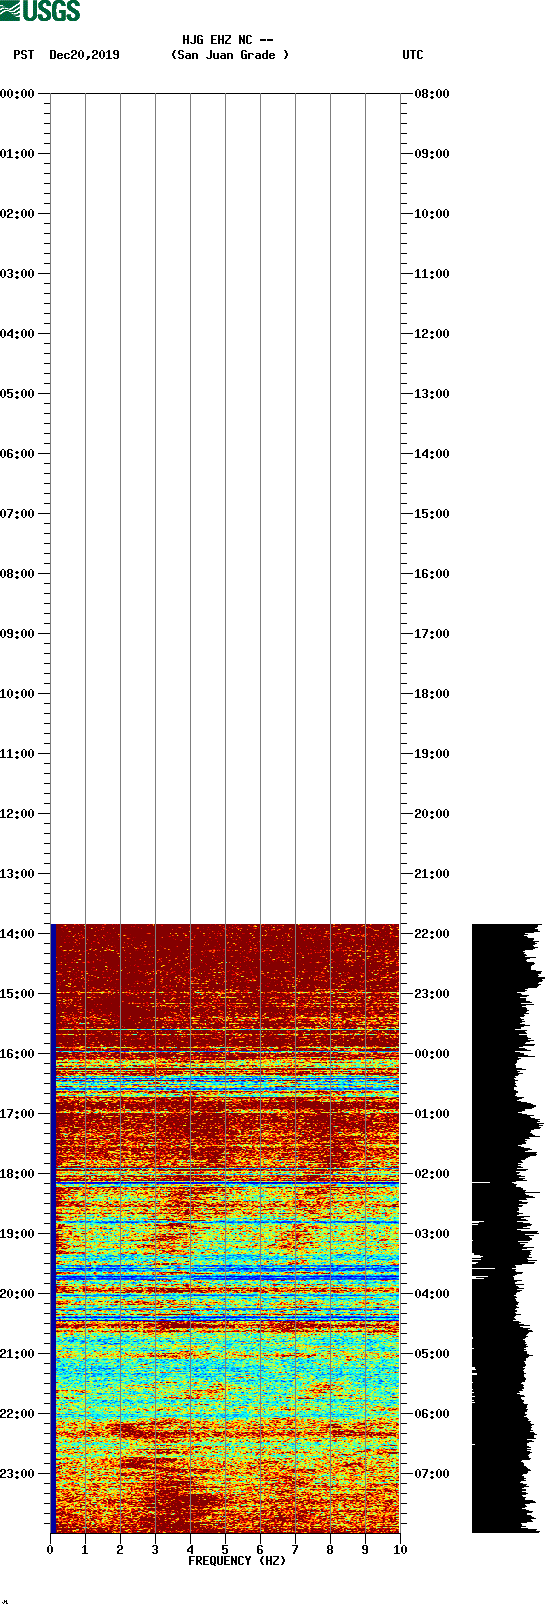552x1613 pixels.
Task: Click frequency axis tick label 0
Action: pyautogui.click(x=50, y=1550)
